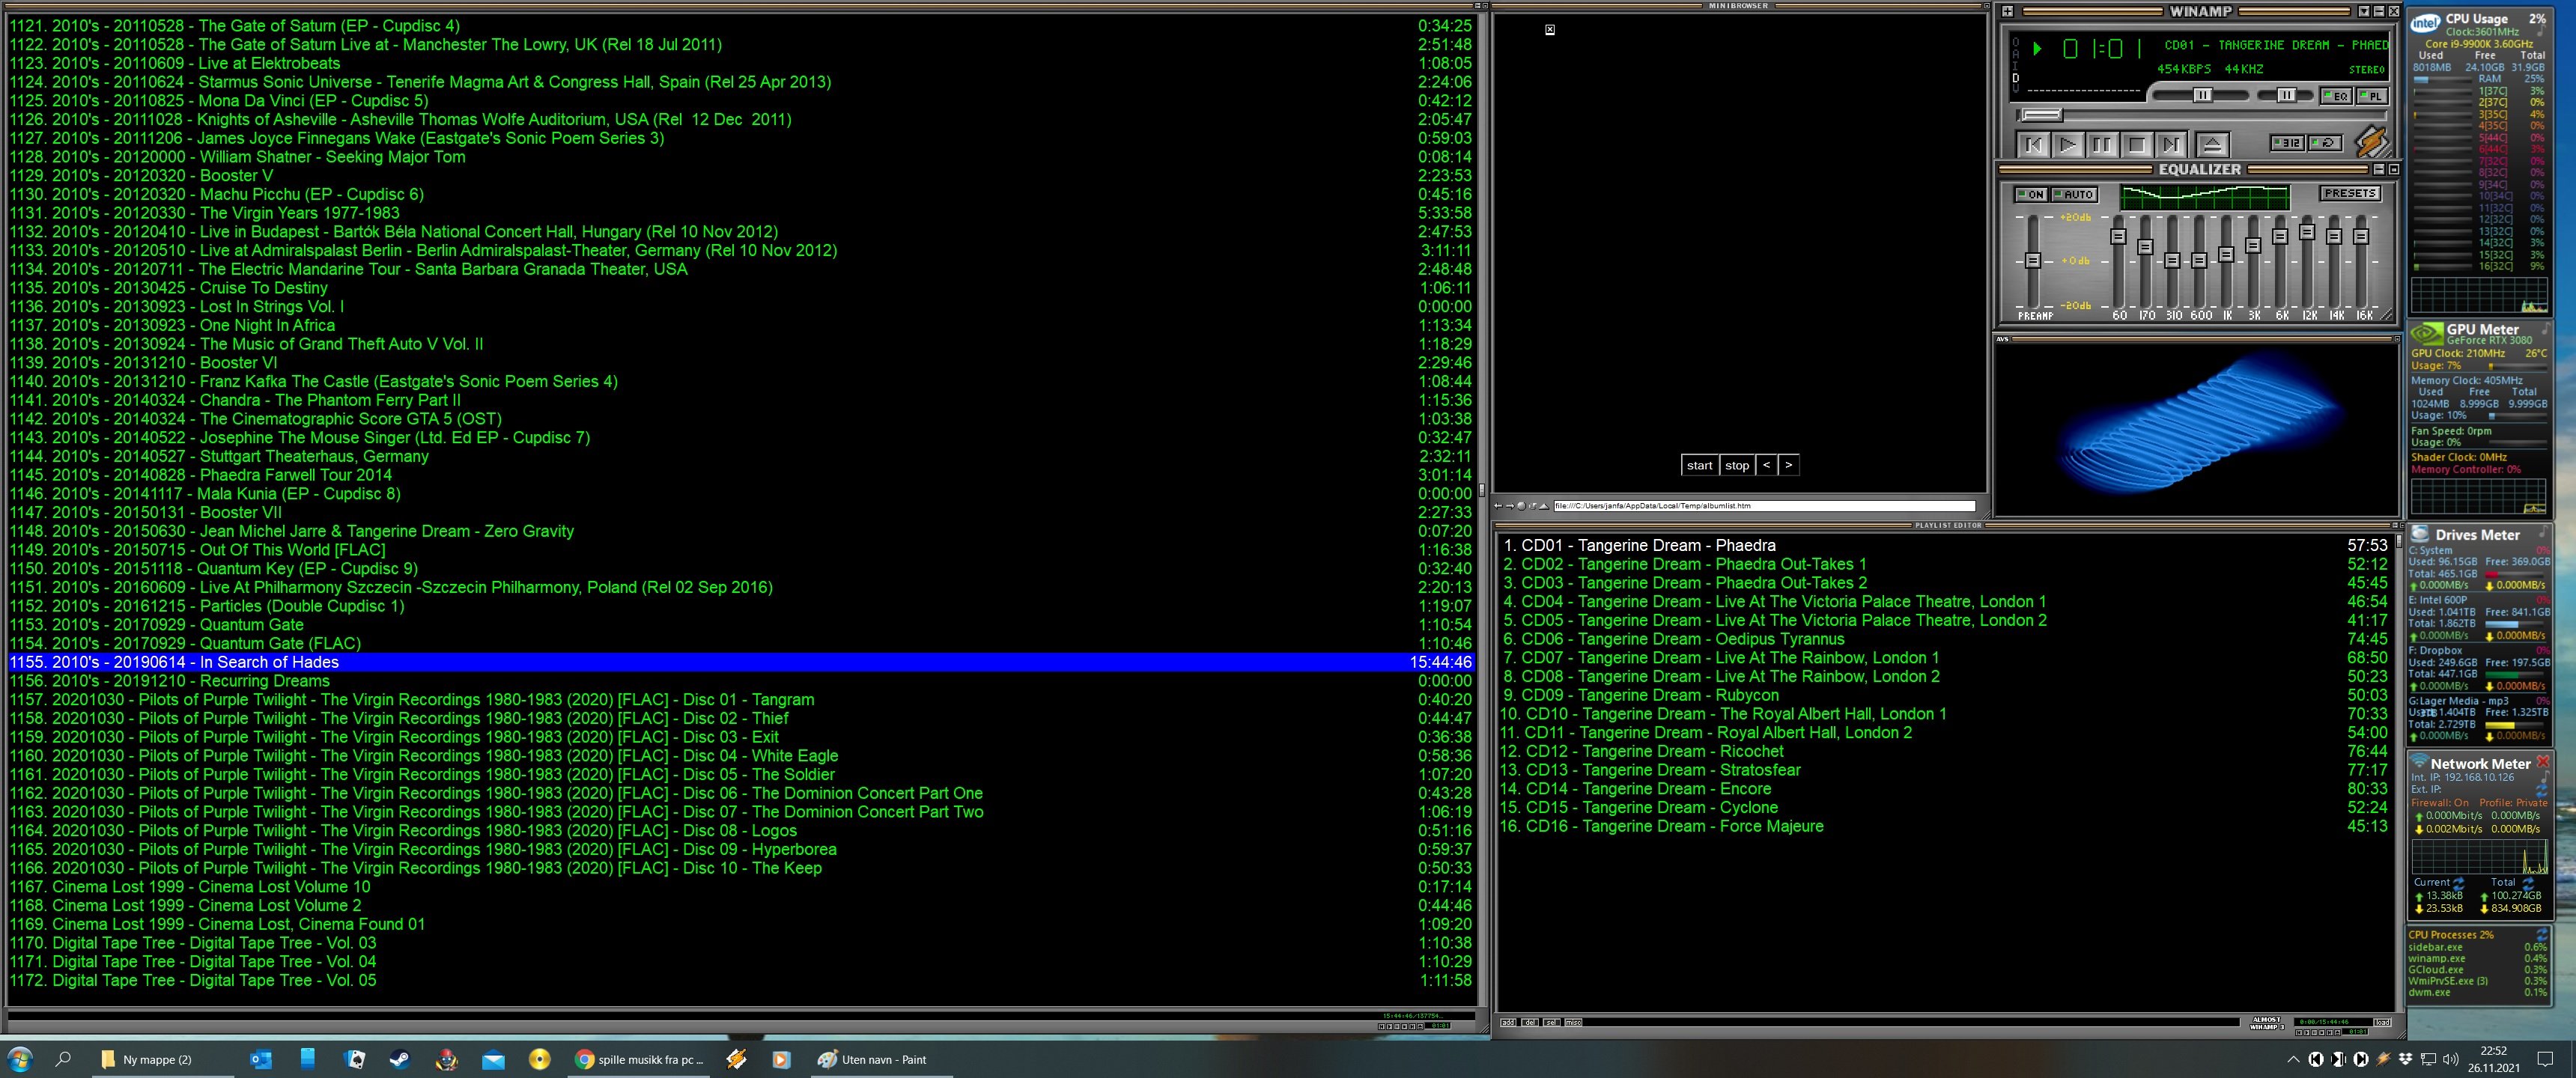Select 'CD09 - Tangerine Dream - Rubycon' in playlist editor

click(1943, 695)
